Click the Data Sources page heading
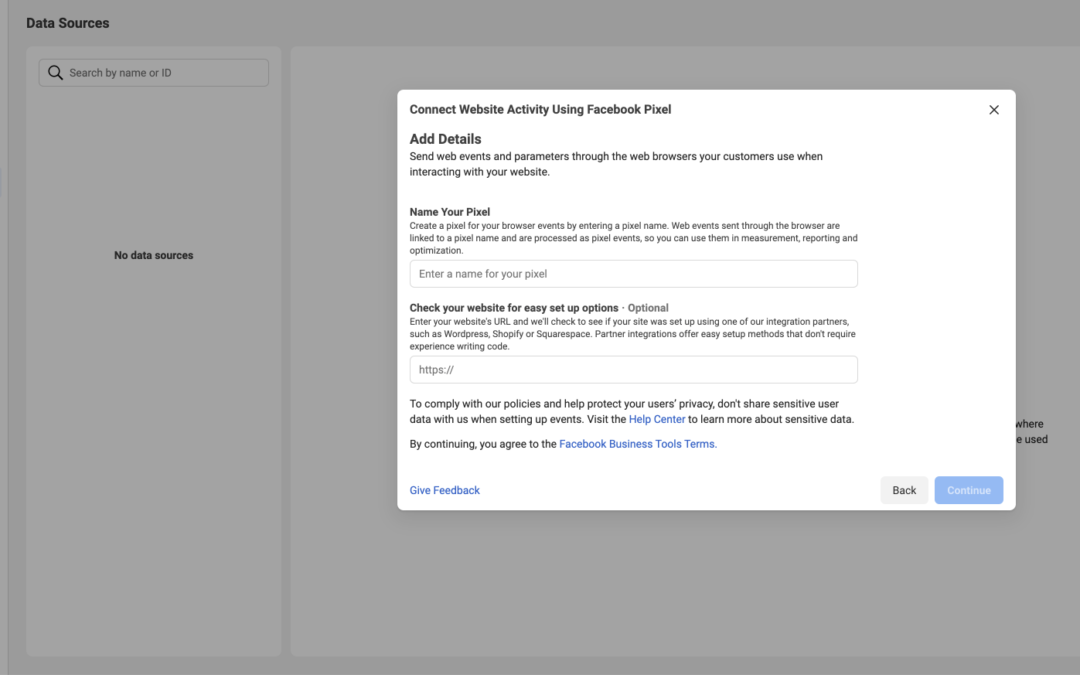Screen dimensions: 1080x675 tap(68, 23)
